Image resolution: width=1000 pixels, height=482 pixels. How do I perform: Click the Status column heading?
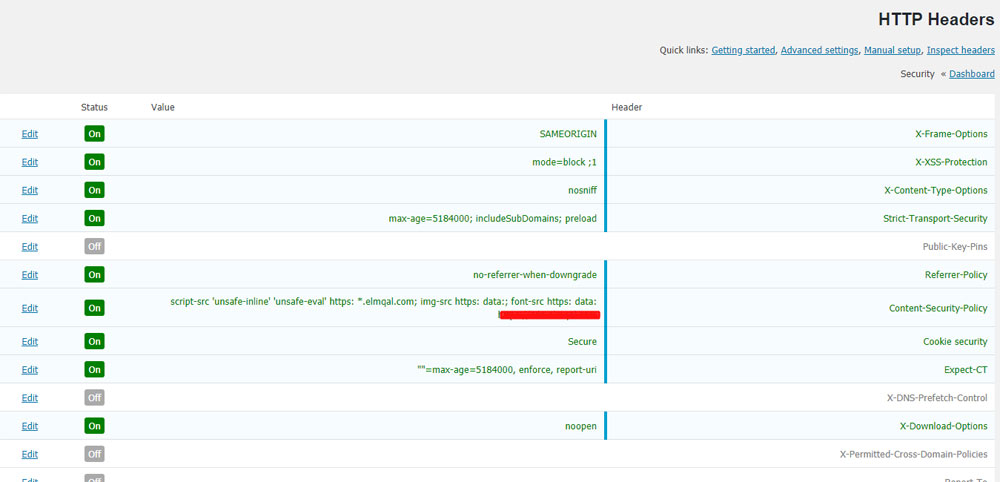pos(94,107)
